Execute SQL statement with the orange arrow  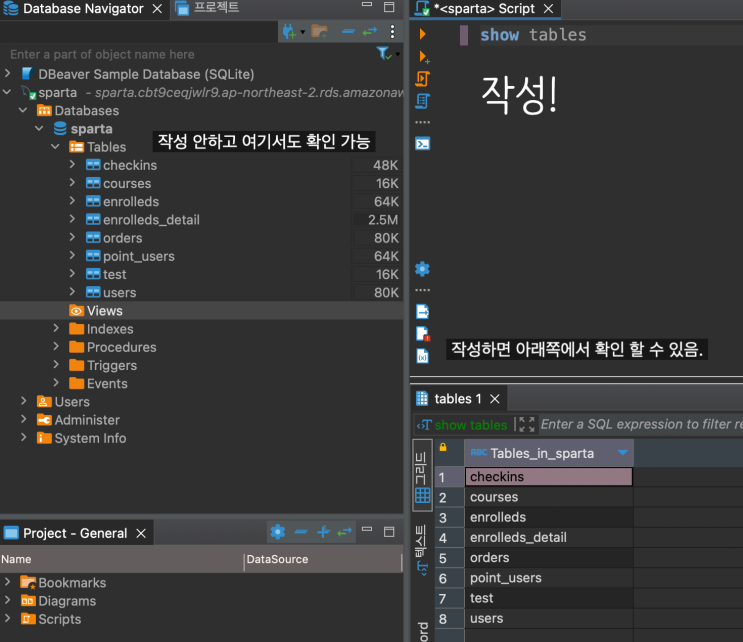coord(422,34)
